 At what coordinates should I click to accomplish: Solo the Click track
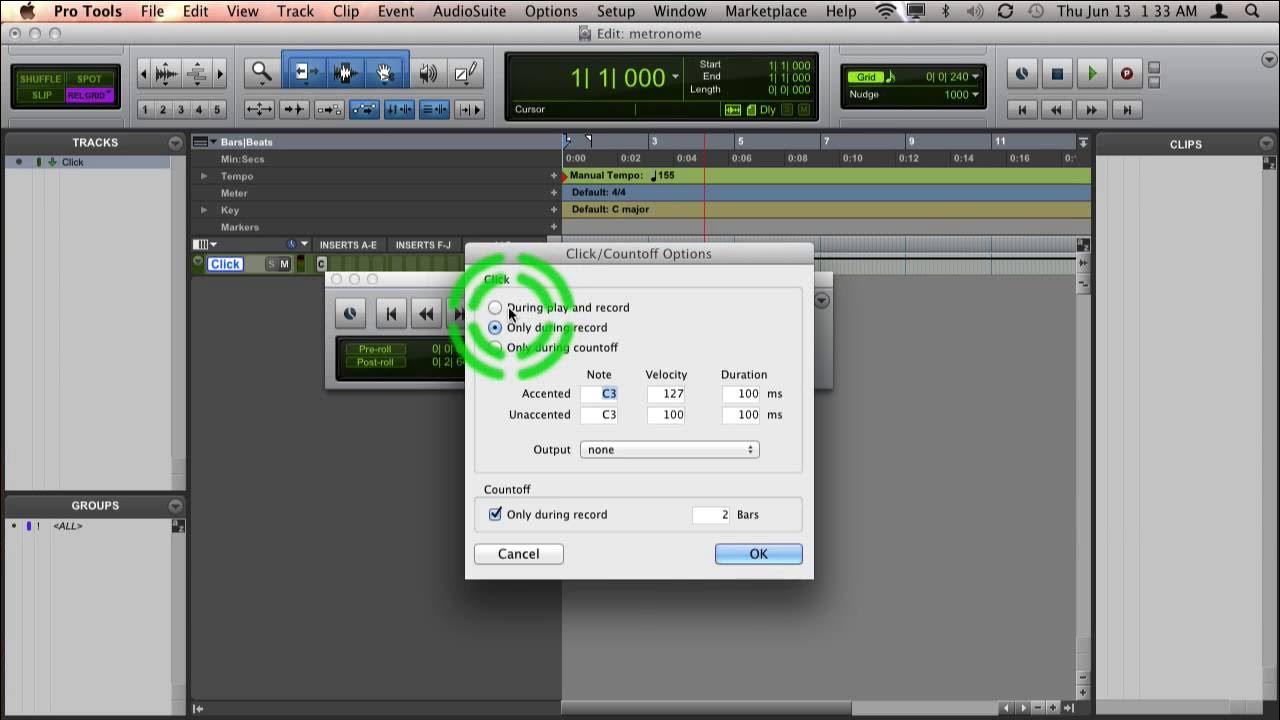tap(270, 264)
